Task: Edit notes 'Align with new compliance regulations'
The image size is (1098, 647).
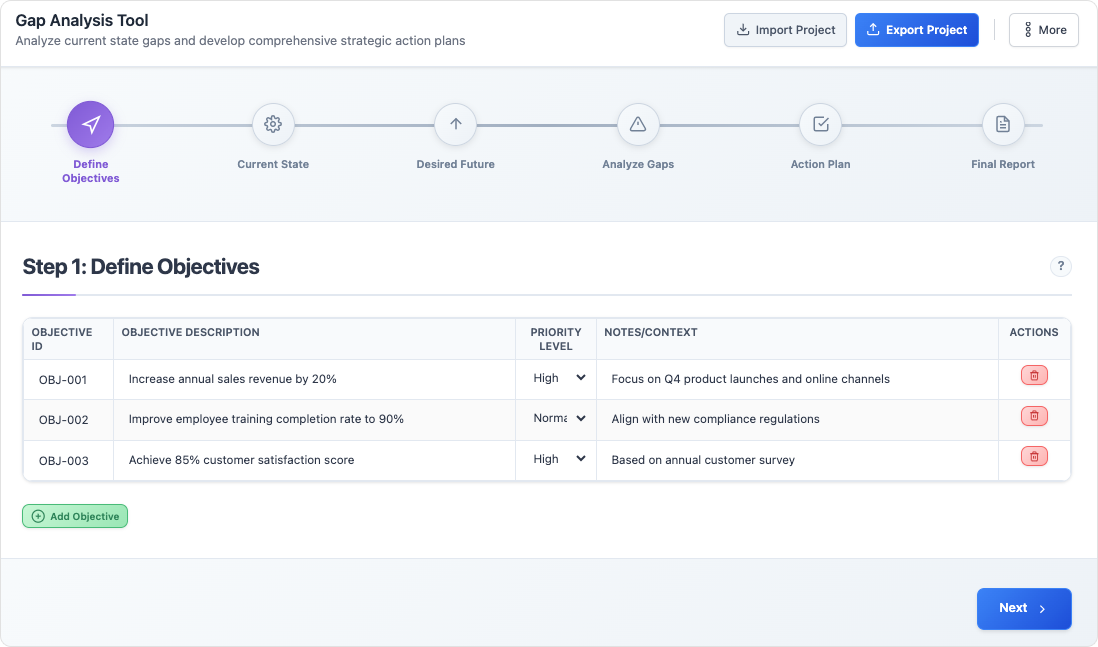Action: pos(797,419)
